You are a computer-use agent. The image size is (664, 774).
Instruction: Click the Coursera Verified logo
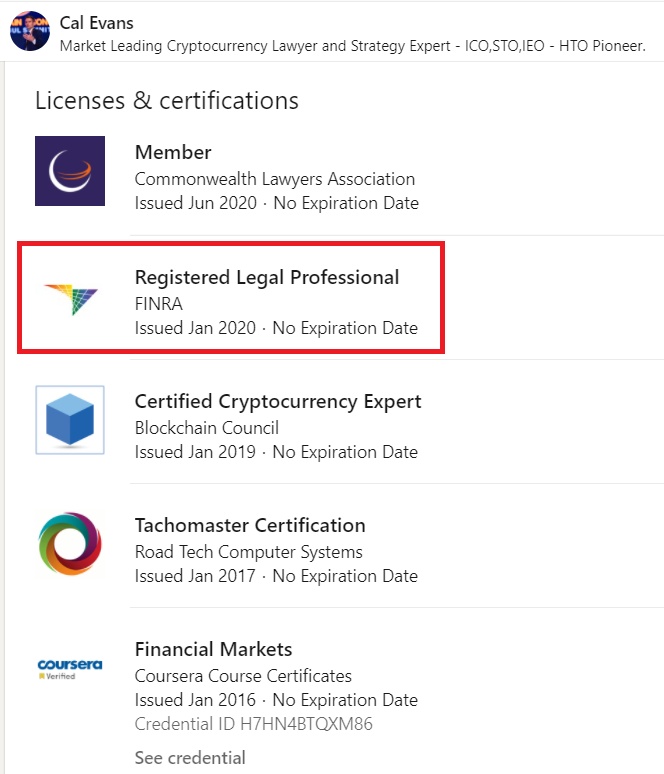pos(70,669)
